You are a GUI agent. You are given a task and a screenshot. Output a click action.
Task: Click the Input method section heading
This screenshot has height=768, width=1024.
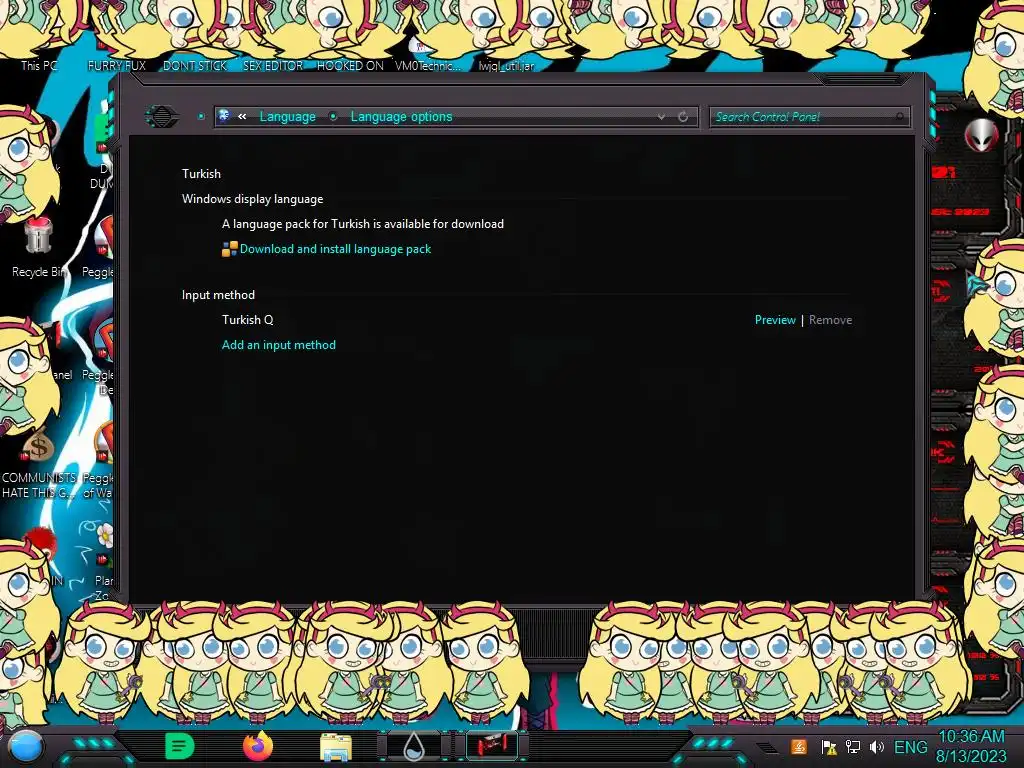pyautogui.click(x=218, y=295)
